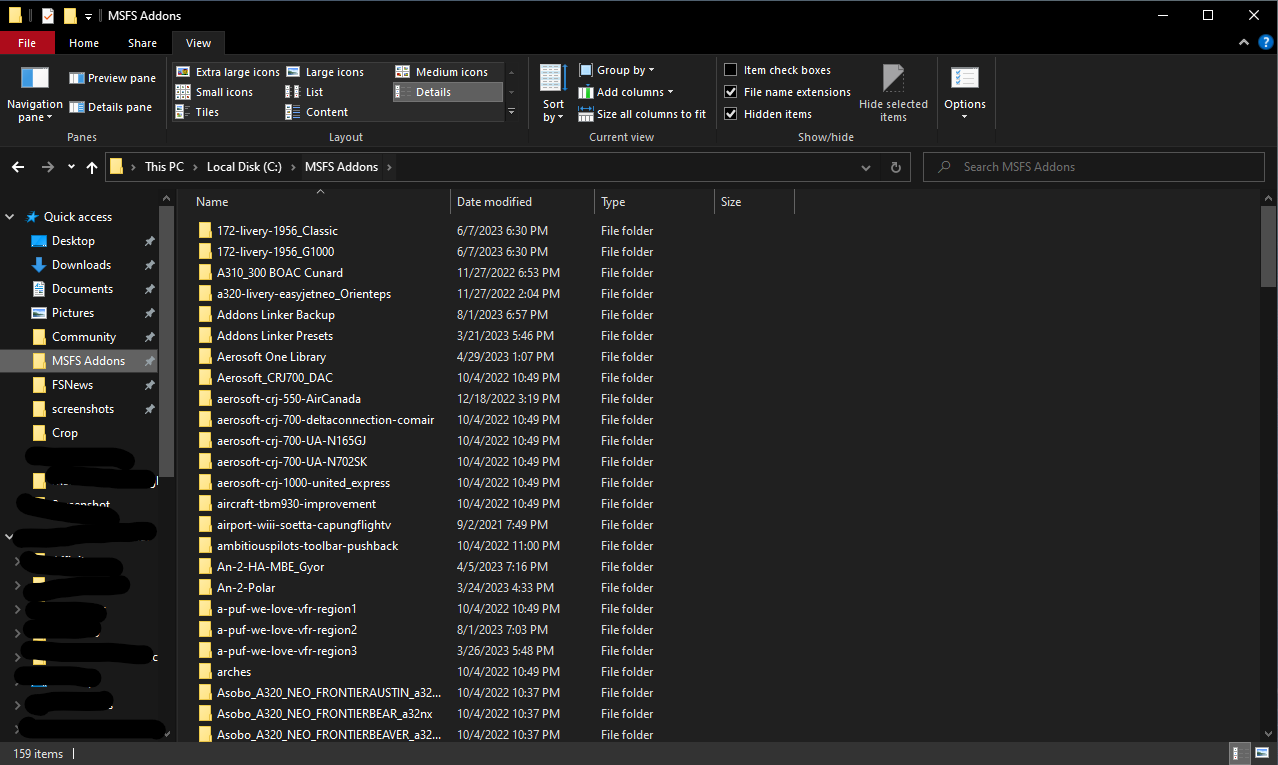This screenshot has width=1278, height=765.
Task: Open the Group by dropdown
Action: (x=617, y=70)
